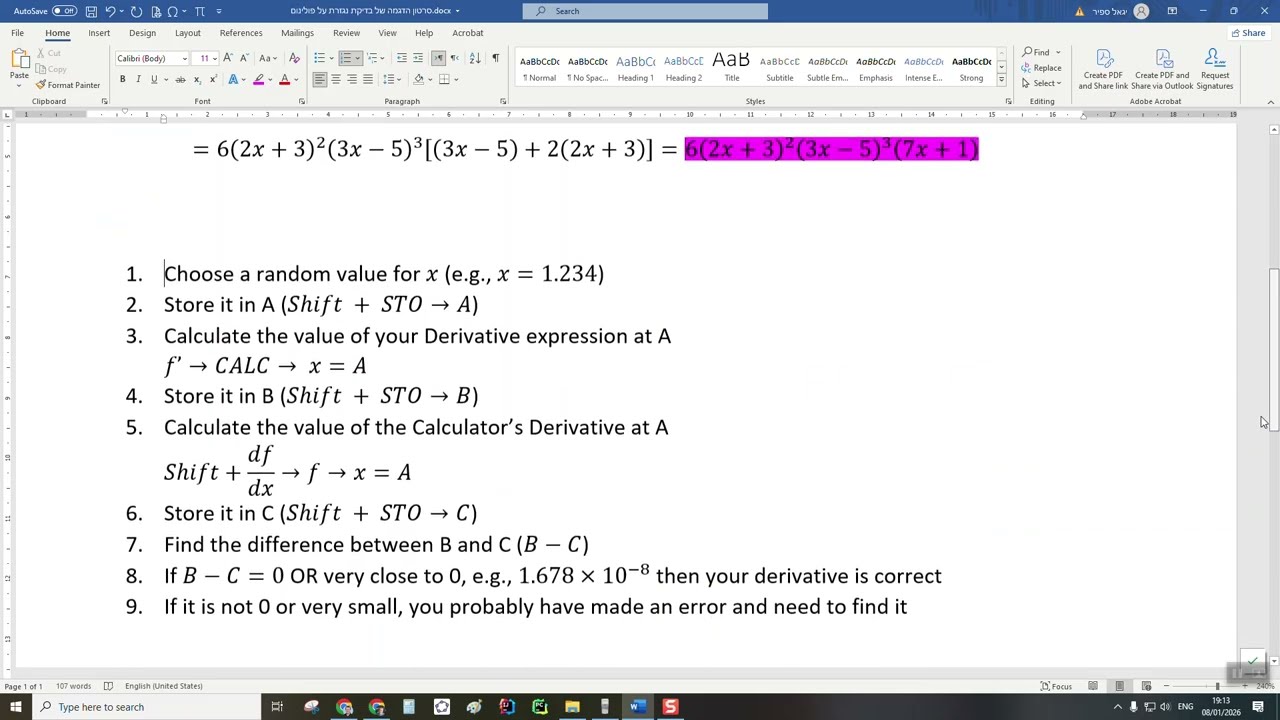Redo the last action
Image resolution: width=1280 pixels, height=720 pixels.
click(x=136, y=11)
